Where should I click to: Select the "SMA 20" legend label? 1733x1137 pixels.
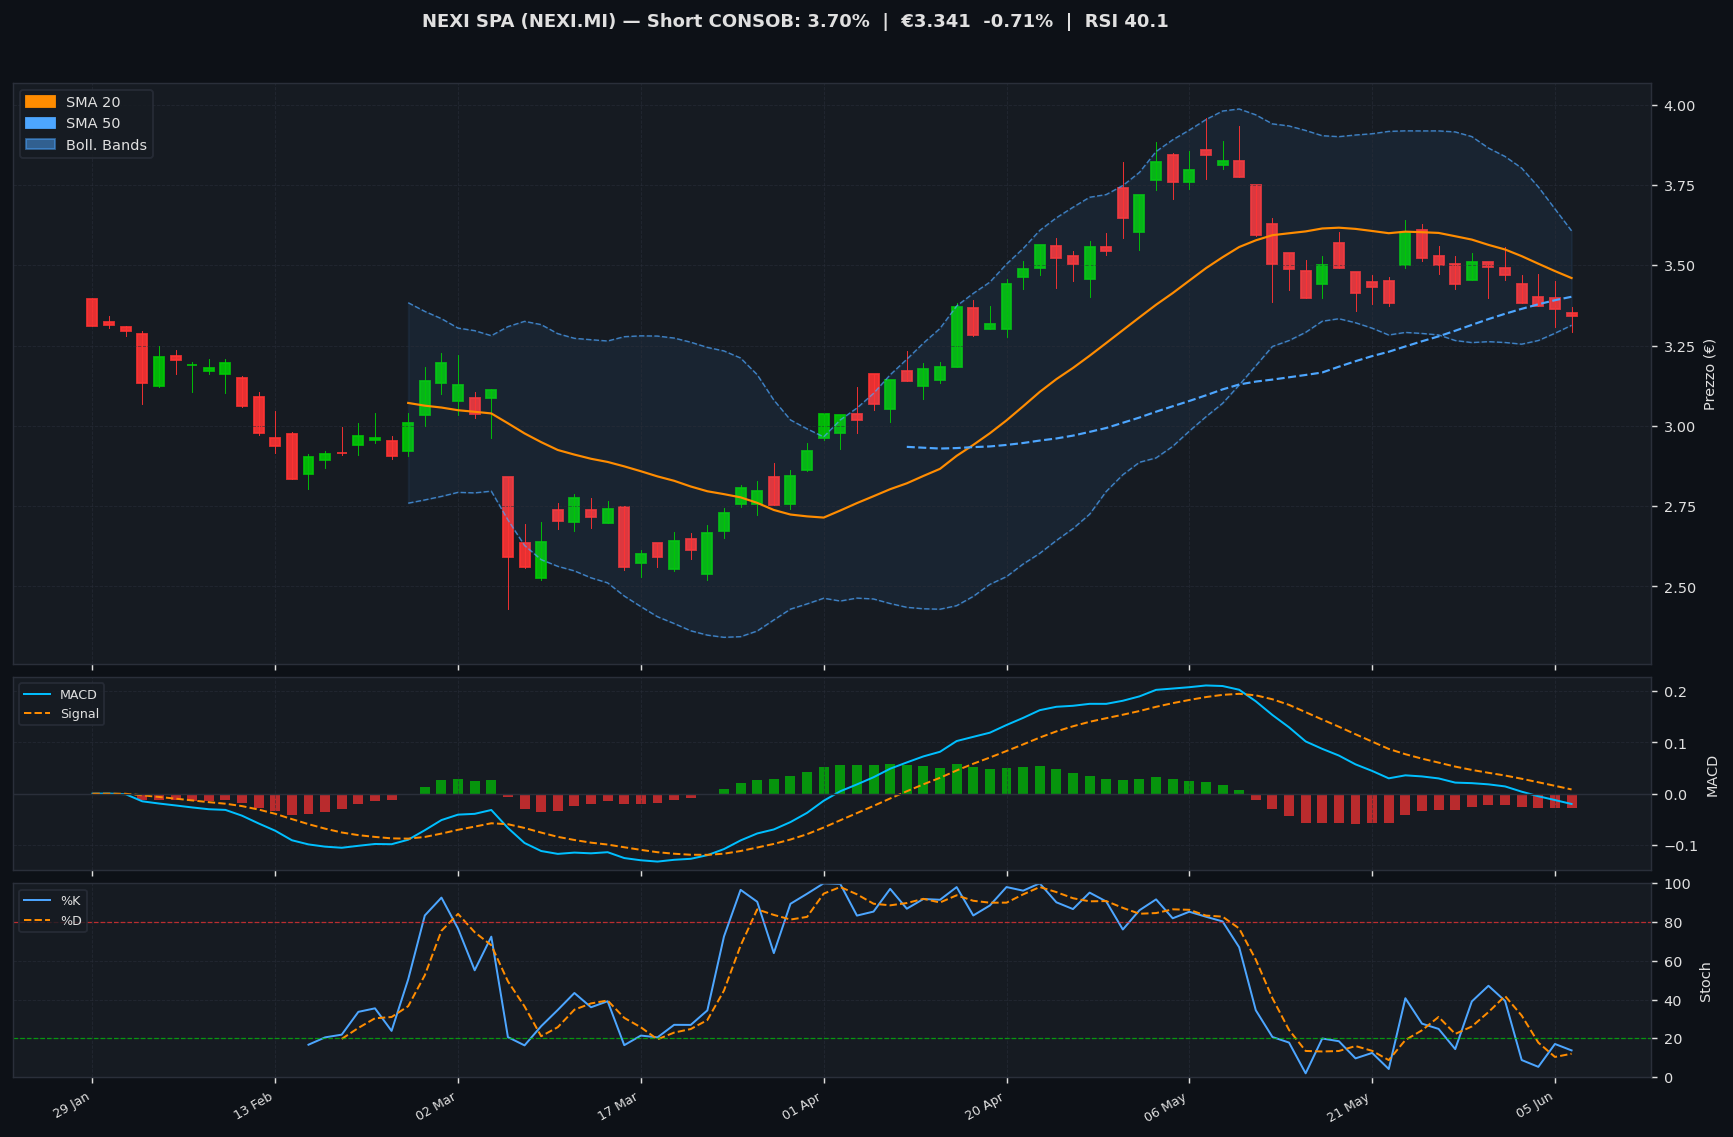coord(93,102)
